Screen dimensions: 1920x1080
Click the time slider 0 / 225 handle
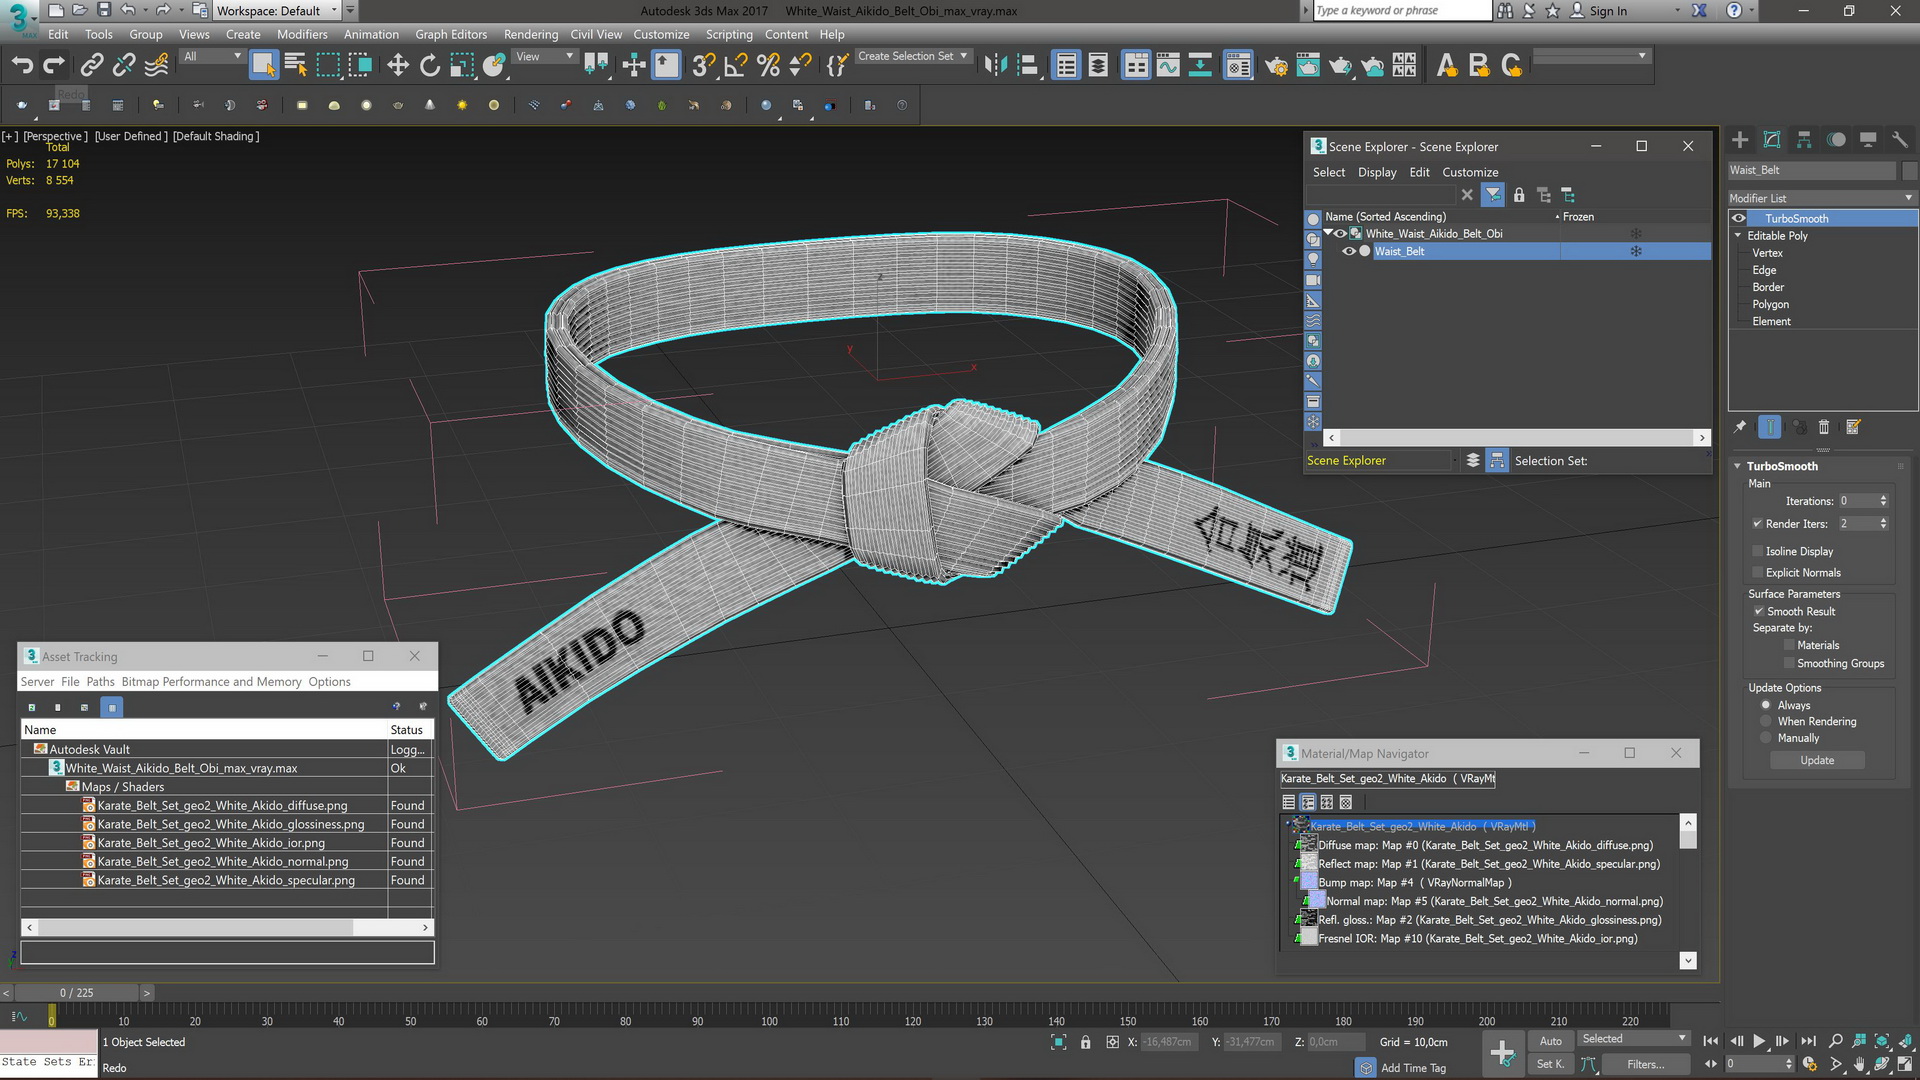tap(76, 993)
